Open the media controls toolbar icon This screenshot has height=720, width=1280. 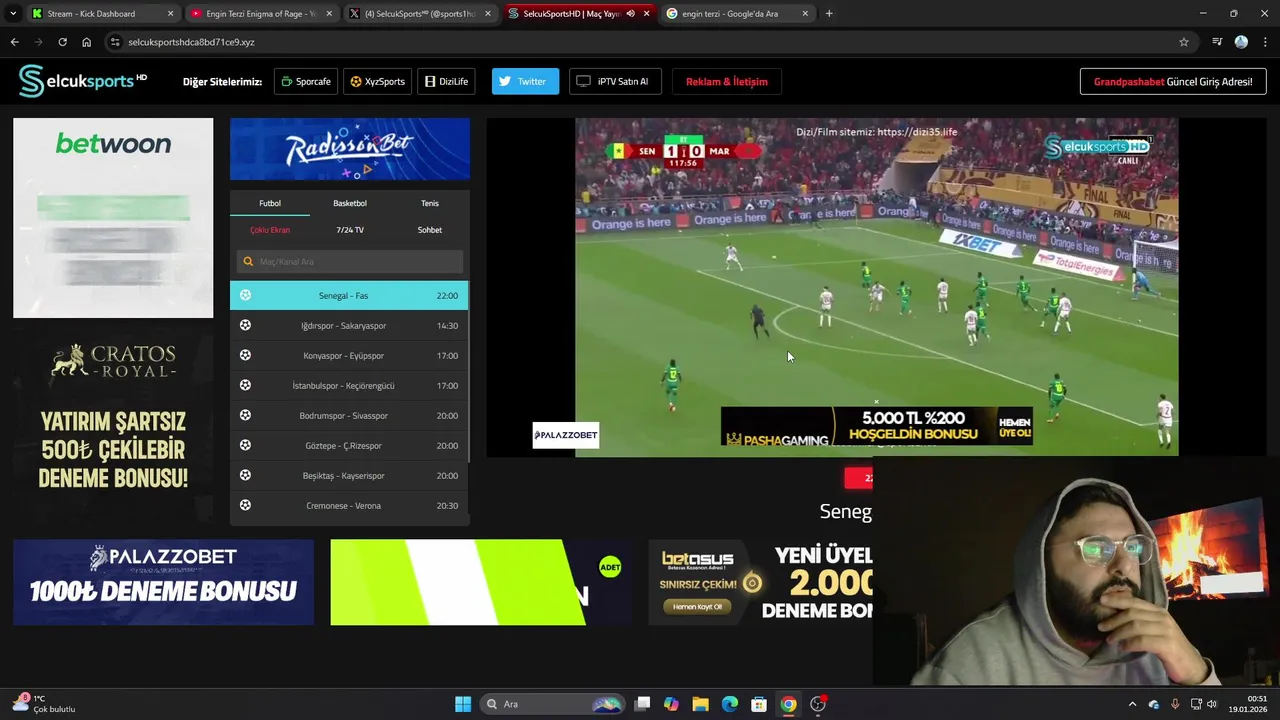[1217, 42]
